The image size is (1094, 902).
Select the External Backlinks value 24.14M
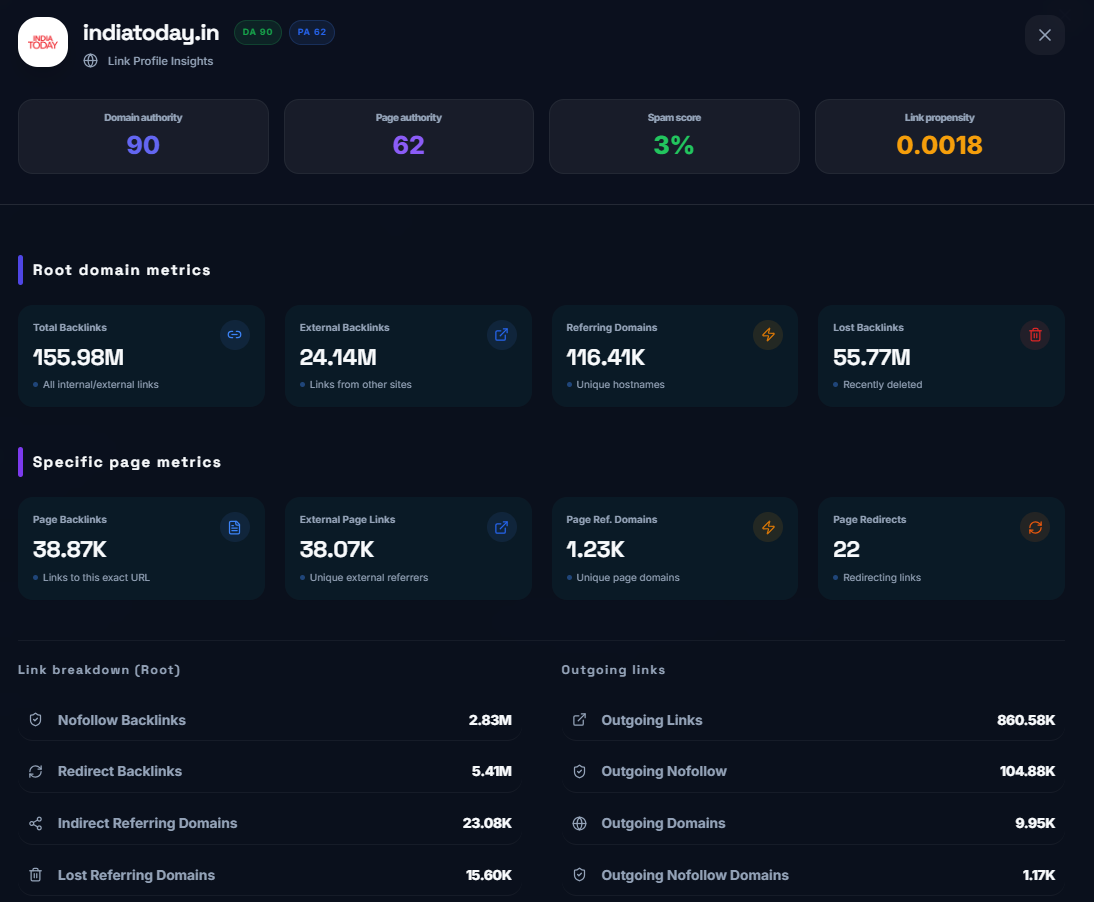[338, 357]
